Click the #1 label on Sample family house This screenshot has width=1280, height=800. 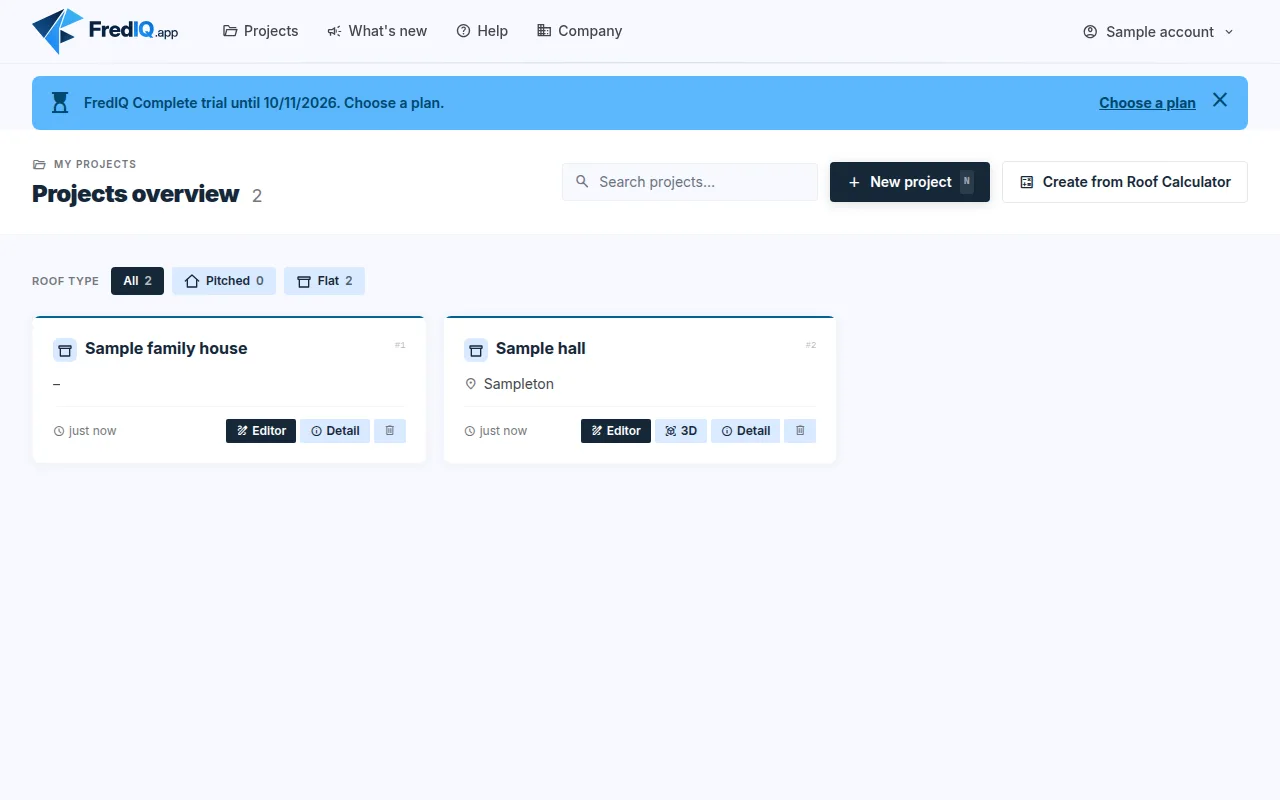(x=400, y=345)
